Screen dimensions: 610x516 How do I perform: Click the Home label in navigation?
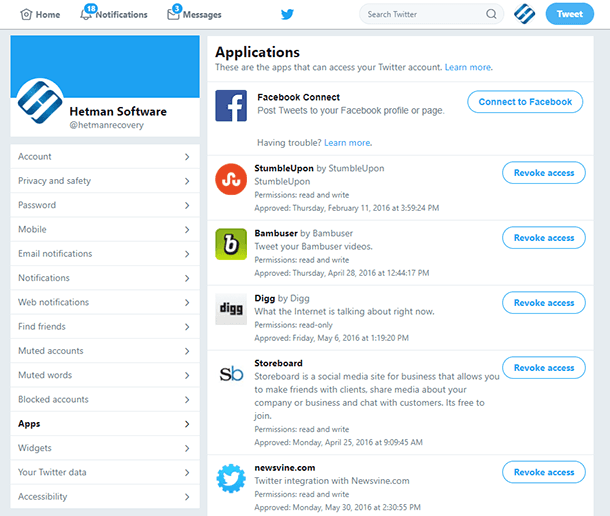48,15
